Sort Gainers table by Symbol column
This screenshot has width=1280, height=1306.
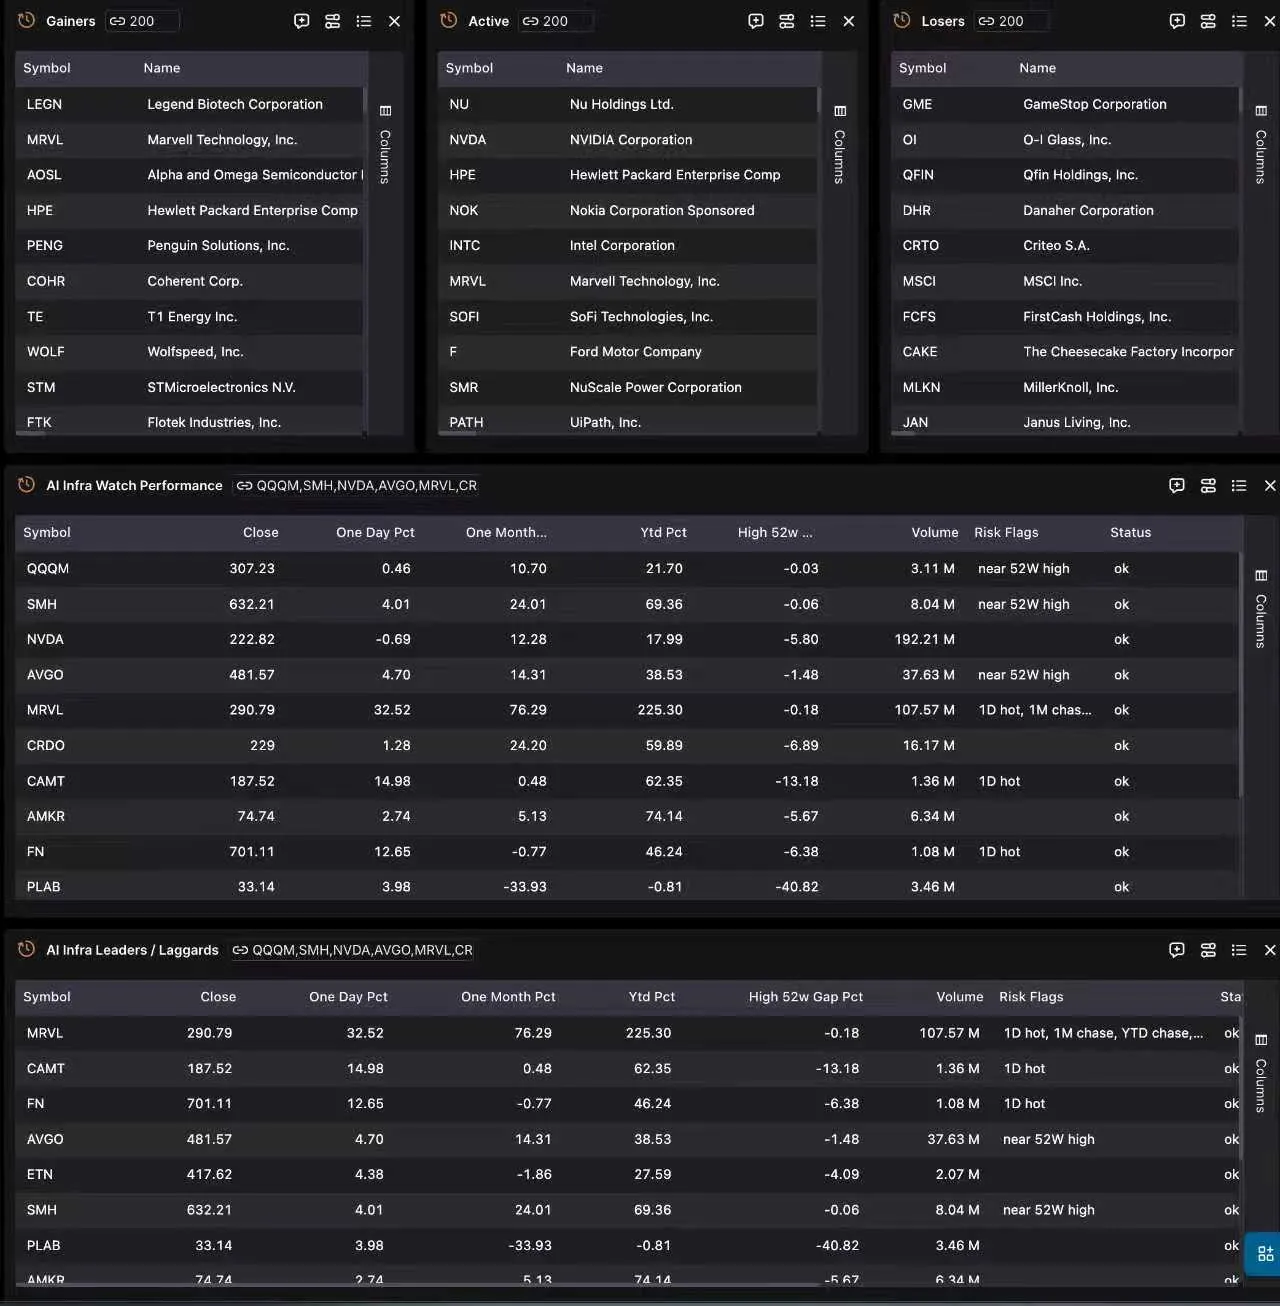[47, 68]
